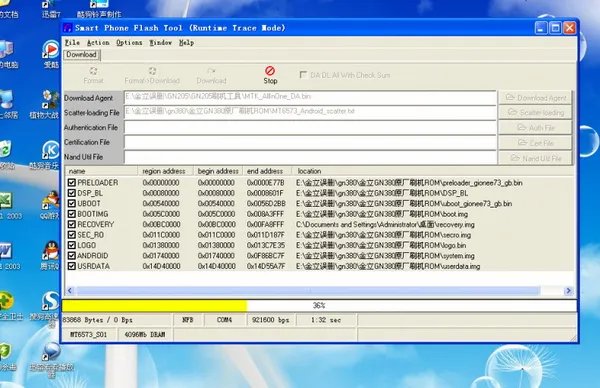This screenshot has height=388, width=600.
Task: Click the 'location' column header
Action: coord(432,171)
